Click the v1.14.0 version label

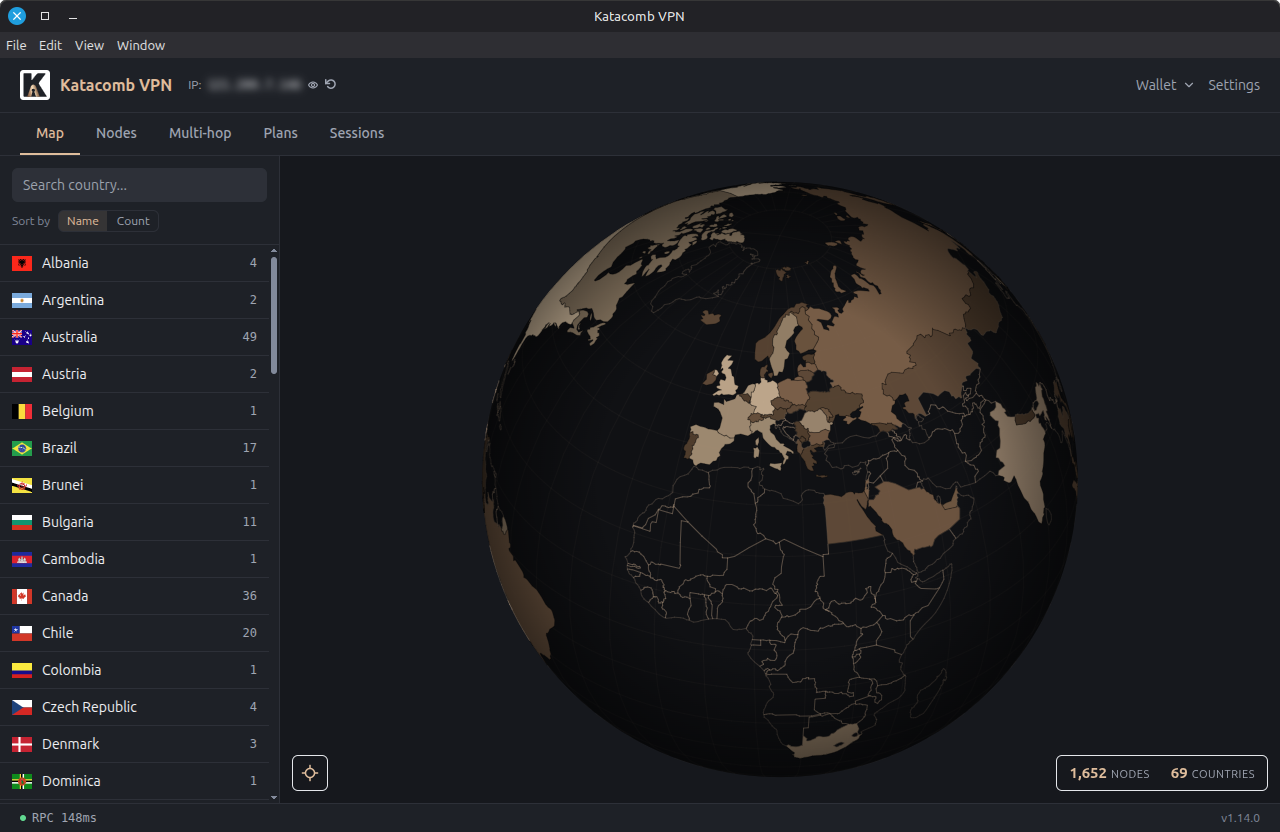tap(1240, 818)
